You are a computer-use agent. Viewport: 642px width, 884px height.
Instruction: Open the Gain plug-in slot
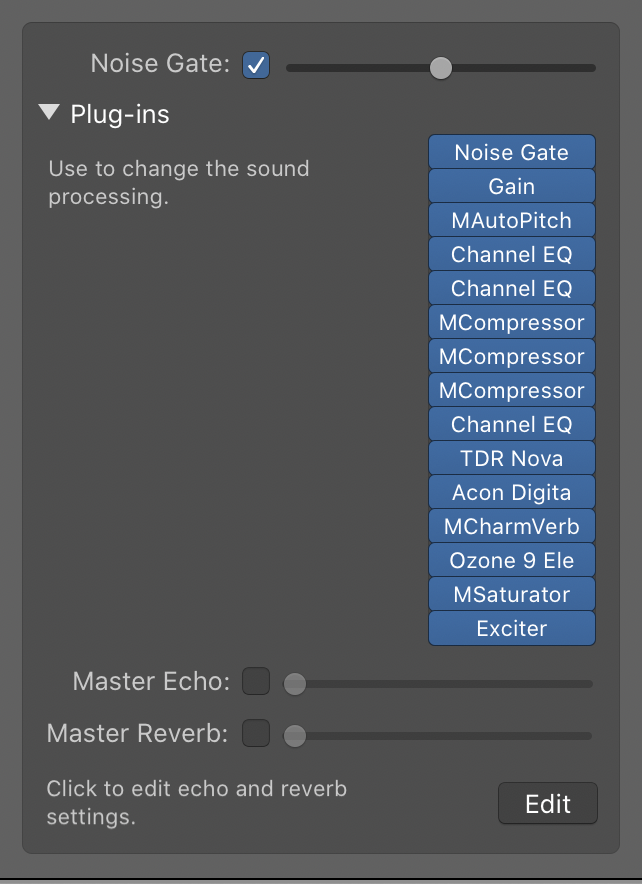click(x=511, y=187)
